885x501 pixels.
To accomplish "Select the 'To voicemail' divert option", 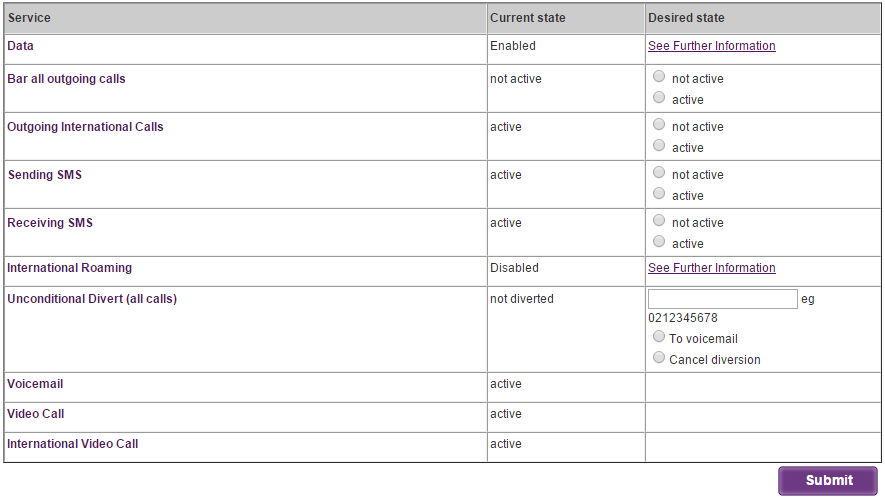I will tap(659, 336).
